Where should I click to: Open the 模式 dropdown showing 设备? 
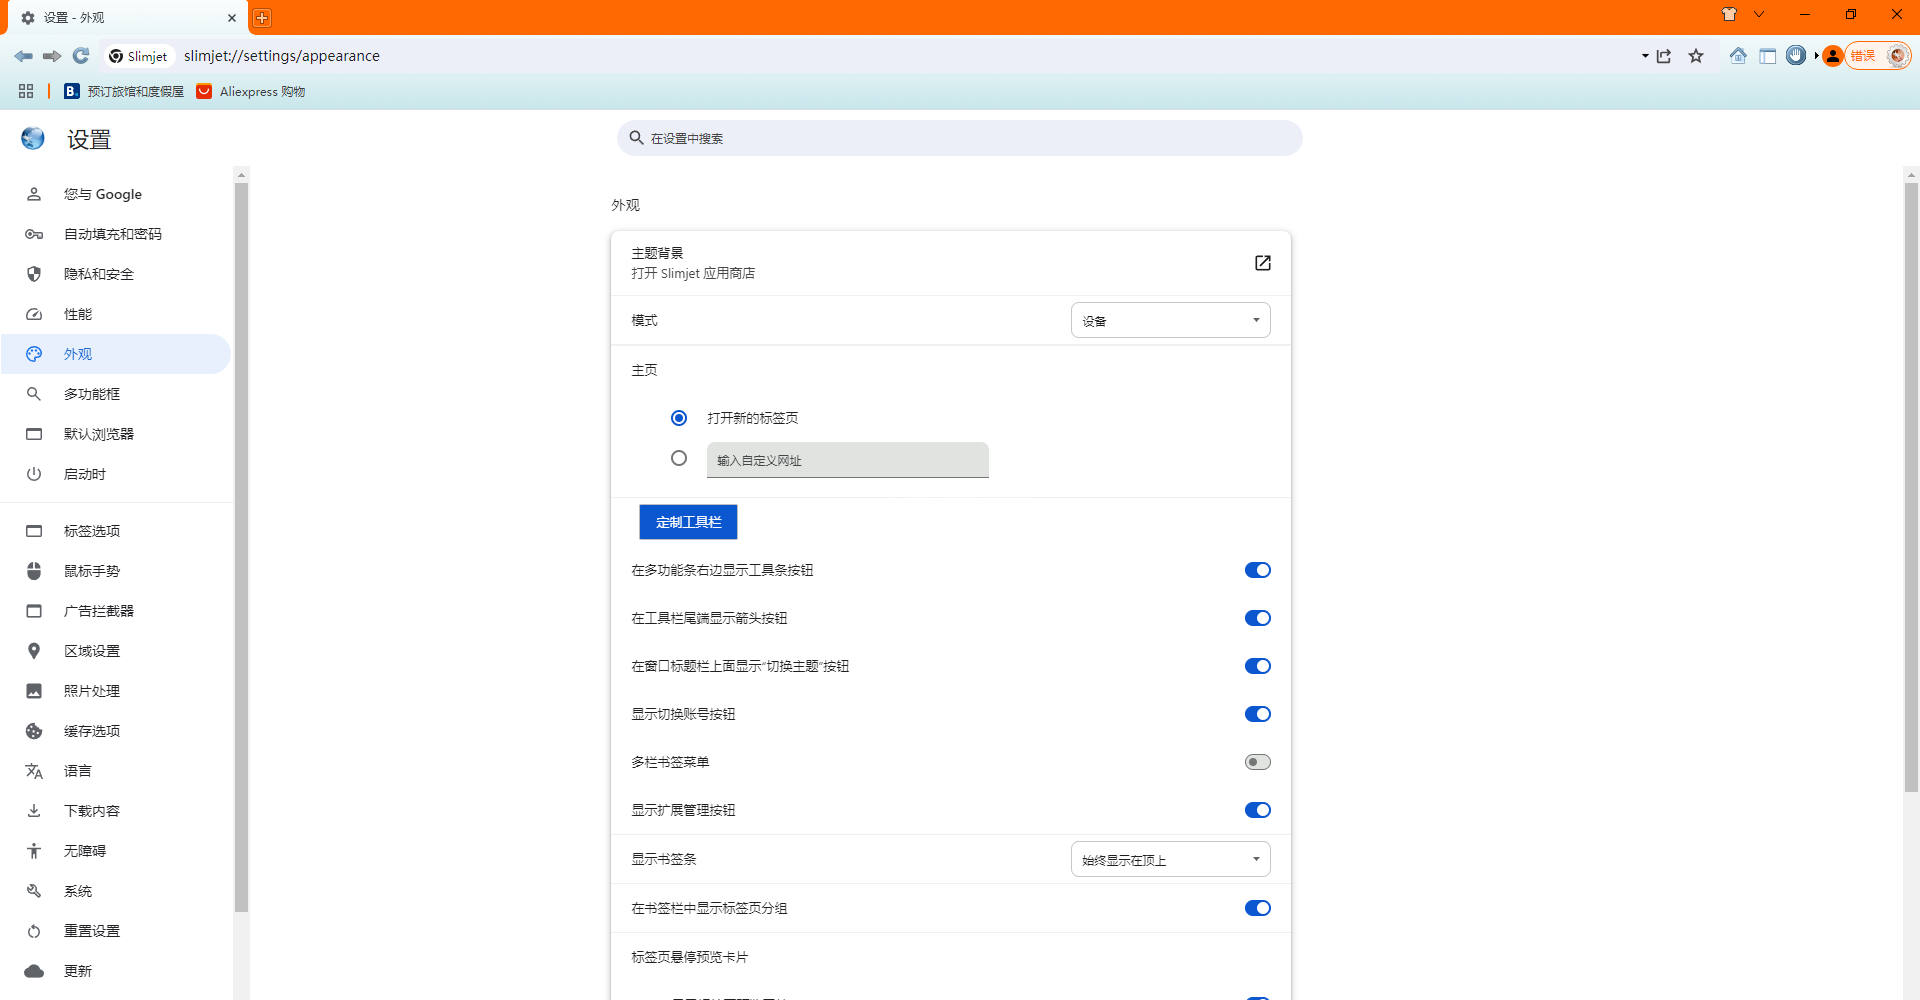click(x=1170, y=320)
